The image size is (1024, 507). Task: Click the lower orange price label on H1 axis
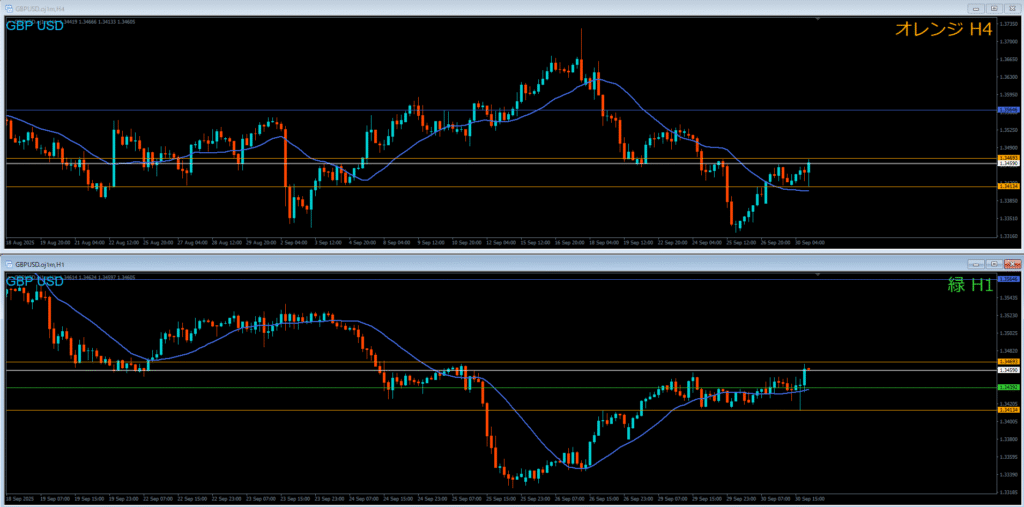tap(1008, 410)
